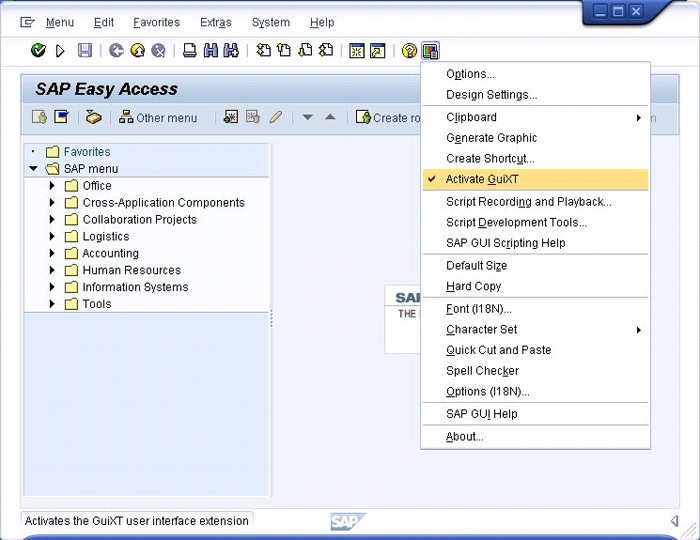The image size is (700, 540).
Task: Click the Generate Shortcut toolbar icon
Action: [x=378, y=50]
